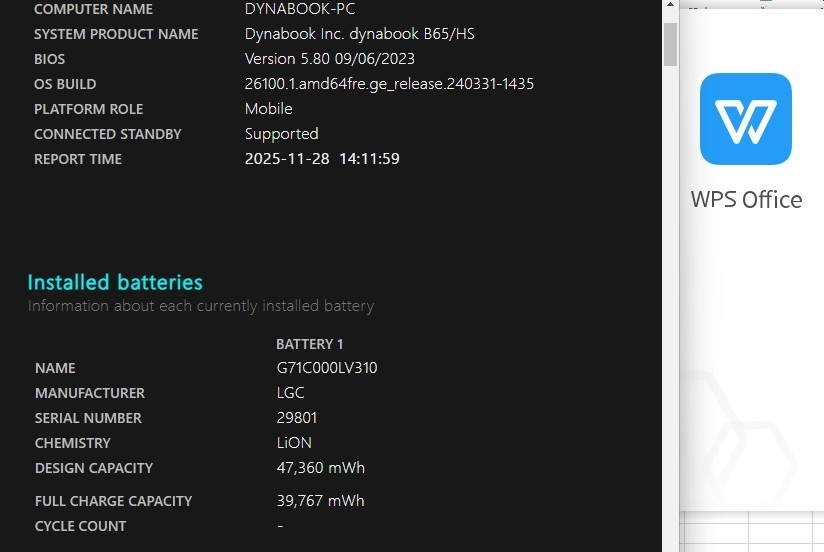Screen dimensions: 824x552
Task: Click the WPS Office logo icon
Action: point(745,119)
